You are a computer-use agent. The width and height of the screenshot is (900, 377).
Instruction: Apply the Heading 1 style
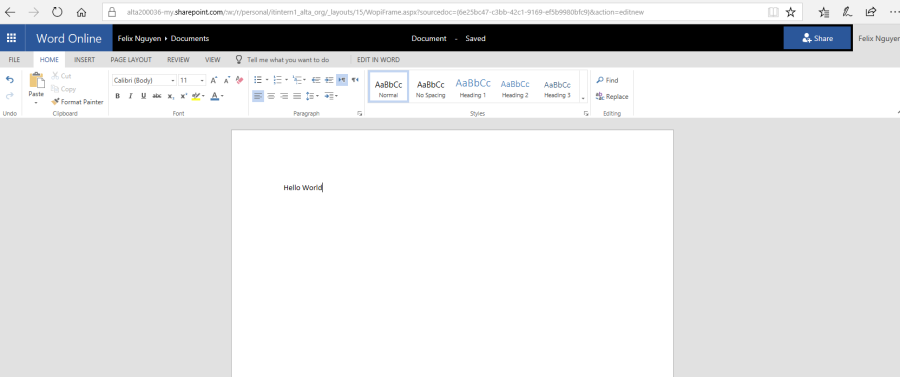point(473,87)
